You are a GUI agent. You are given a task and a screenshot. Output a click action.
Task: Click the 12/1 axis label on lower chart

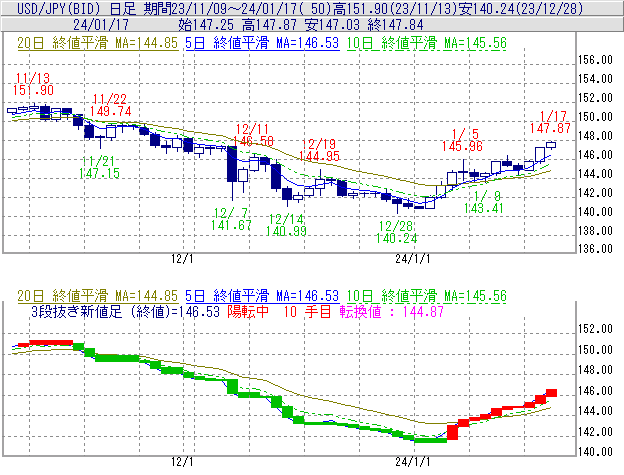pyautogui.click(x=182, y=462)
